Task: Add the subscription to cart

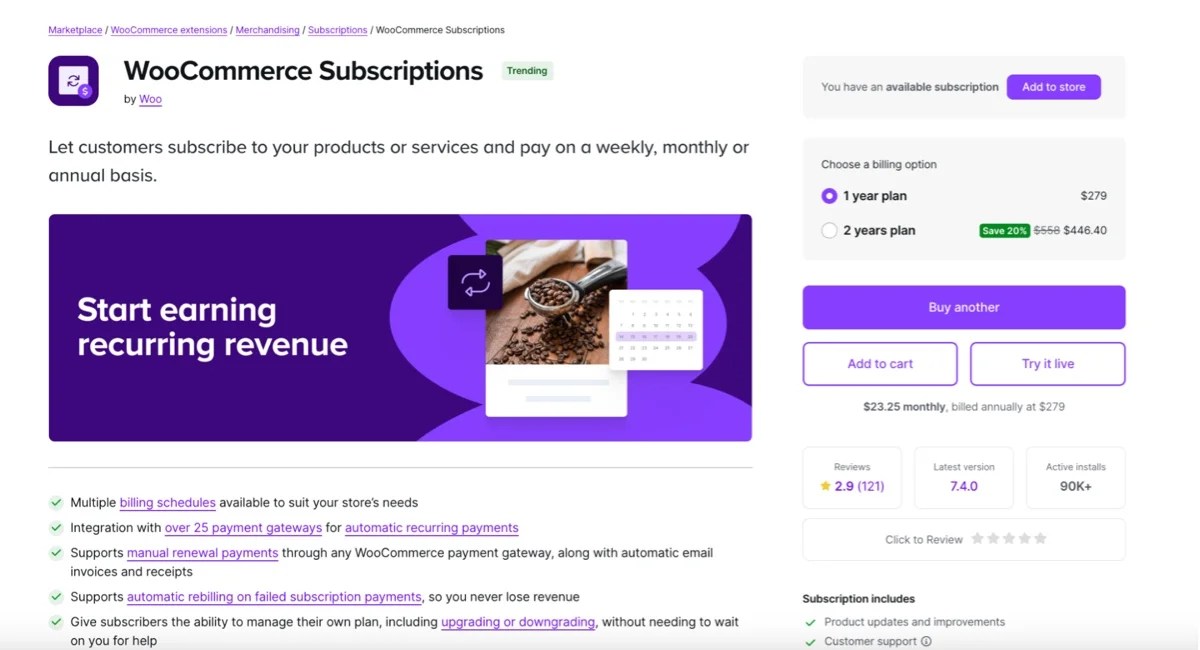Action: (879, 363)
